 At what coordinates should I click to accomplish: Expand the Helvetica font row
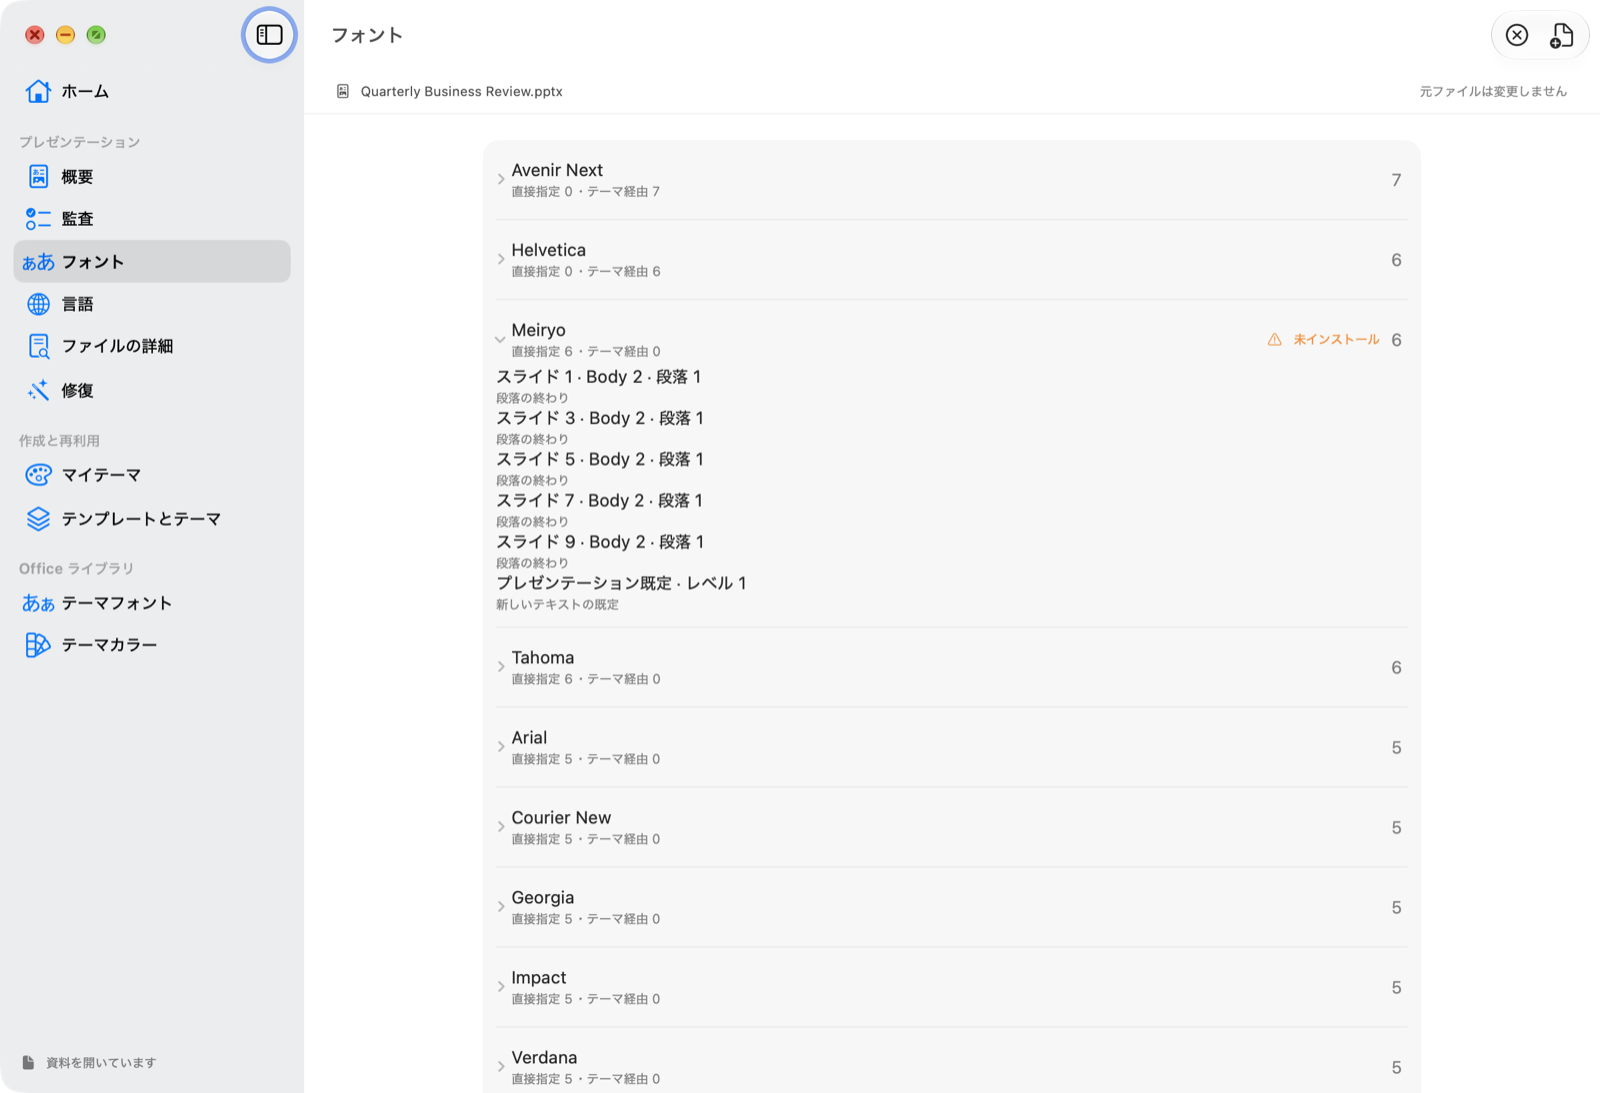pyautogui.click(x=501, y=260)
